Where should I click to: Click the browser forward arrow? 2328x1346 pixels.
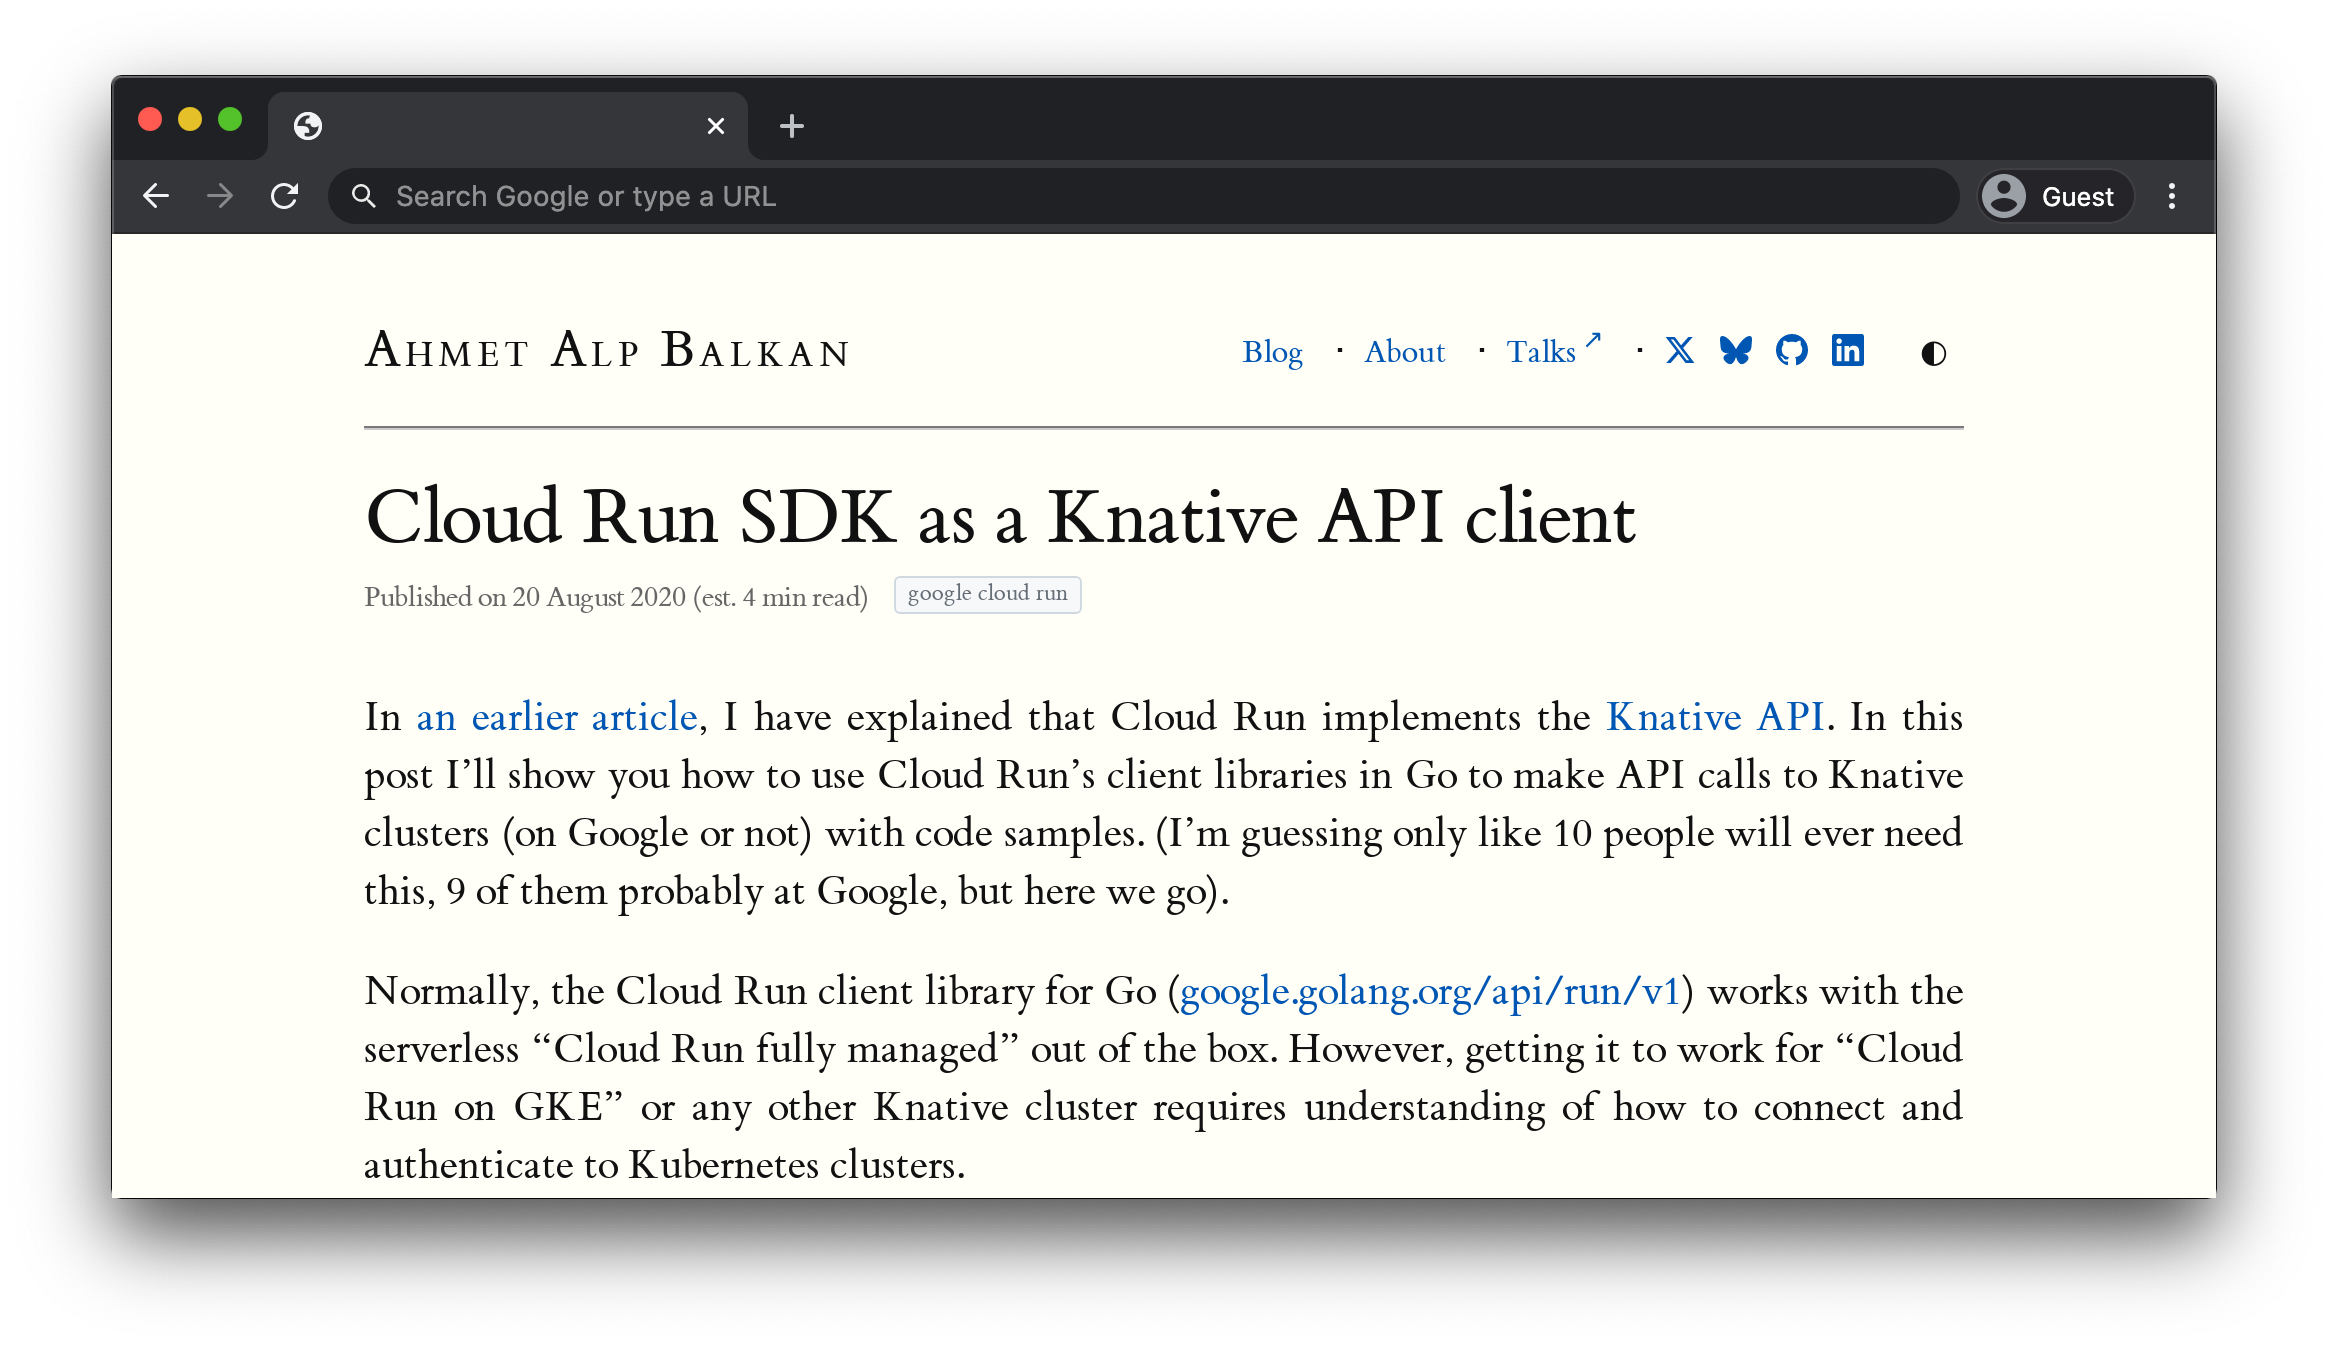(x=220, y=196)
